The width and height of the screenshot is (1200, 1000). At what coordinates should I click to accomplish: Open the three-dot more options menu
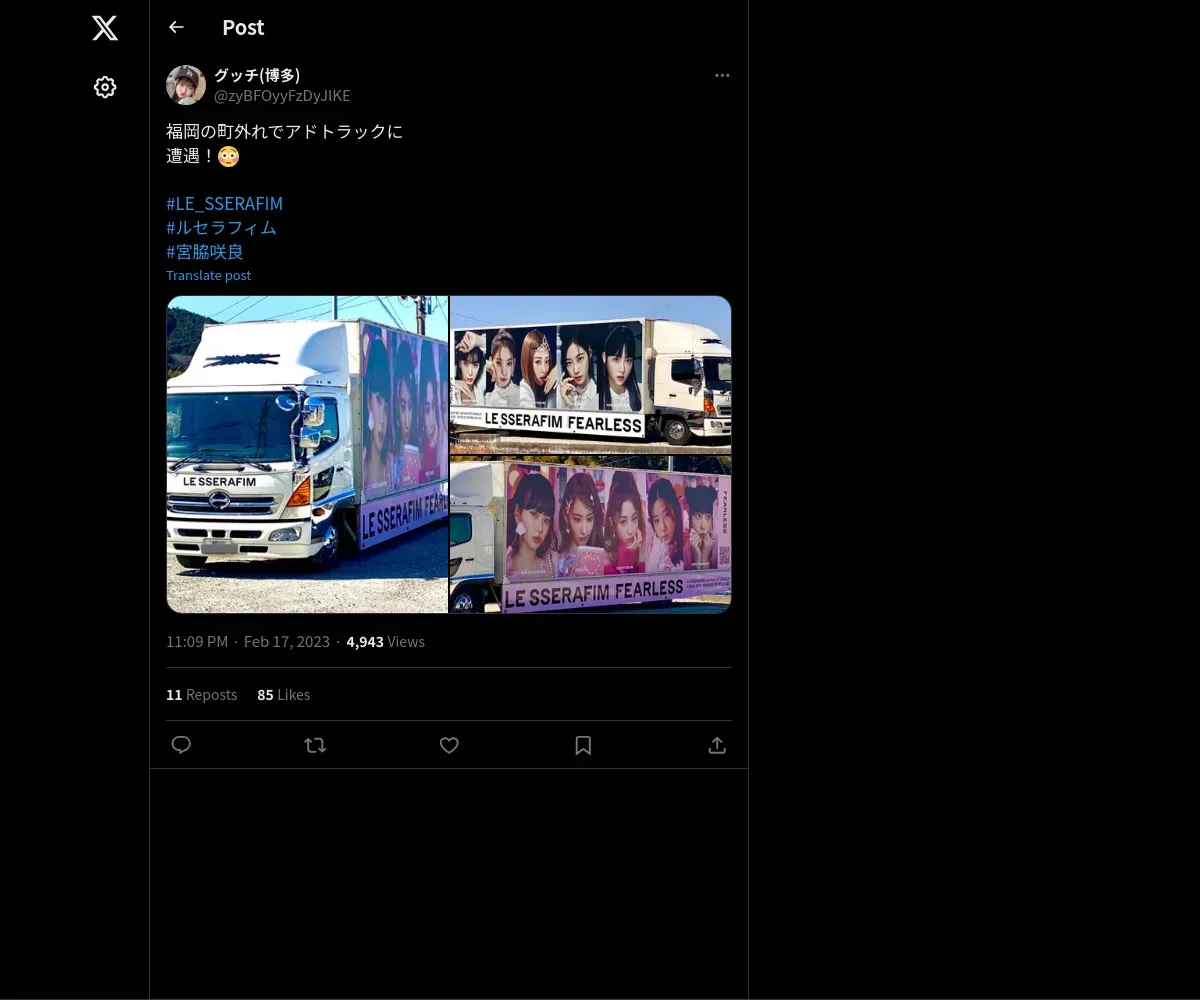click(722, 75)
